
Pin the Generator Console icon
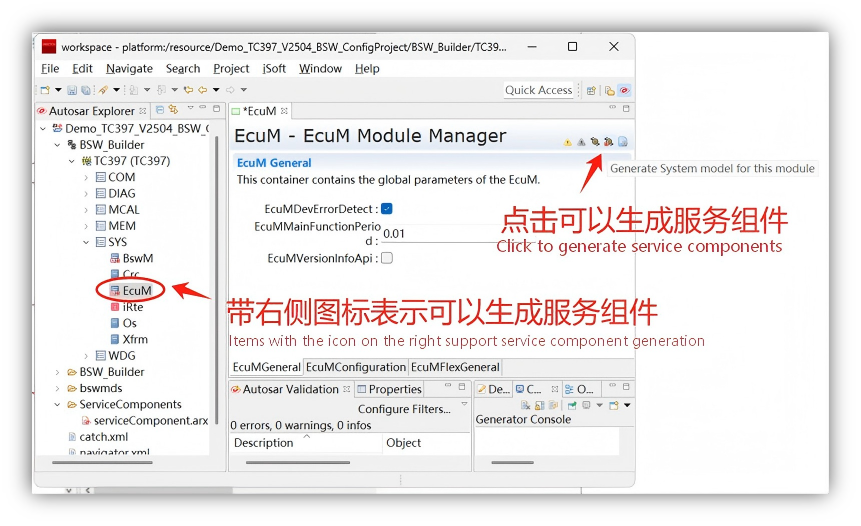pyautogui.click(x=572, y=405)
